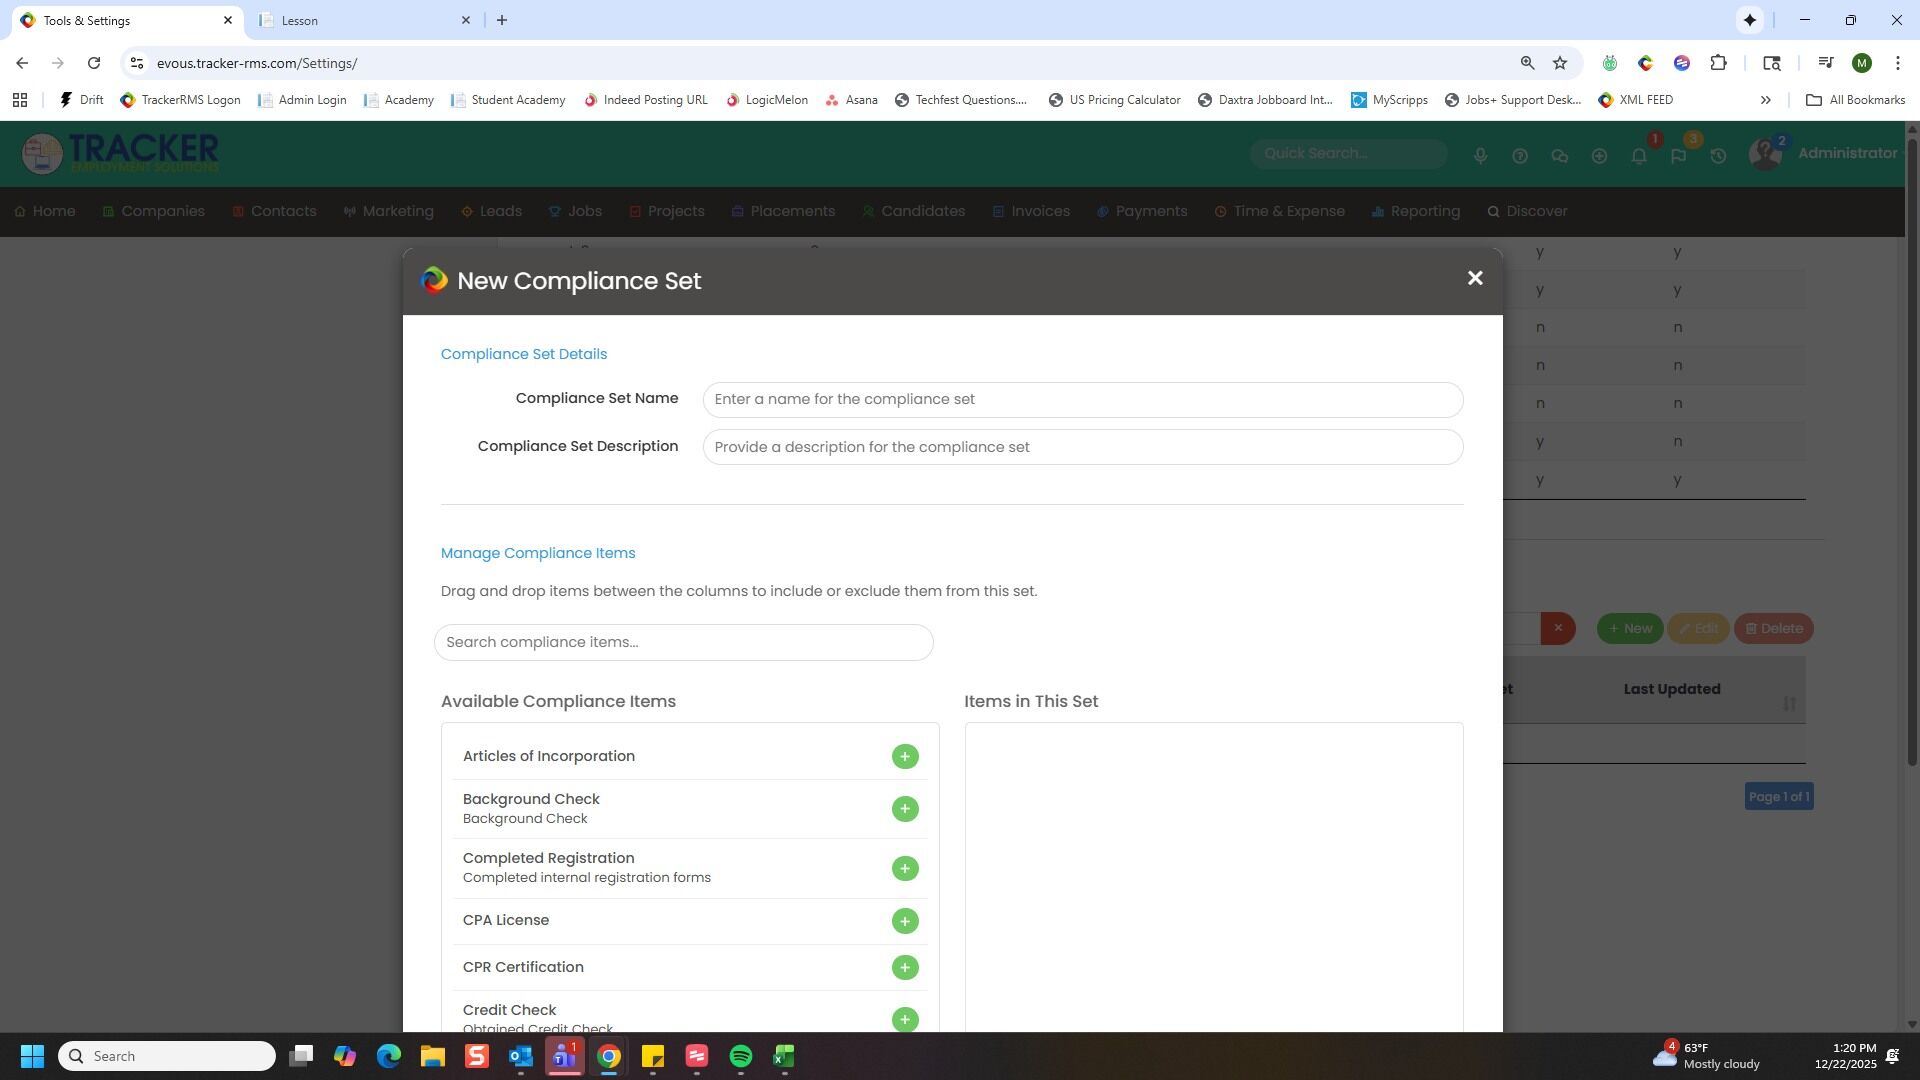
Task: Add Articles of Incorporation to the set
Action: click(904, 757)
